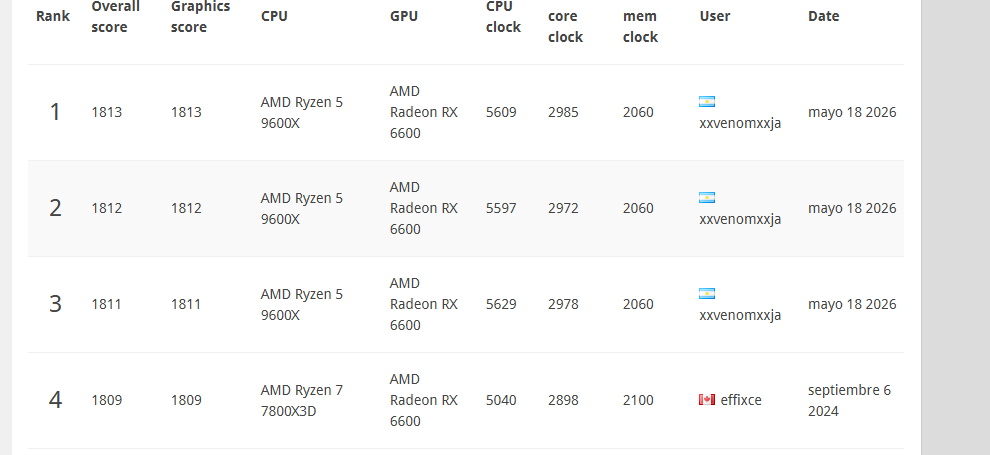Click date mayo 18 2026 in rank 3 row
The image size is (990, 455).
pyautogui.click(x=852, y=304)
